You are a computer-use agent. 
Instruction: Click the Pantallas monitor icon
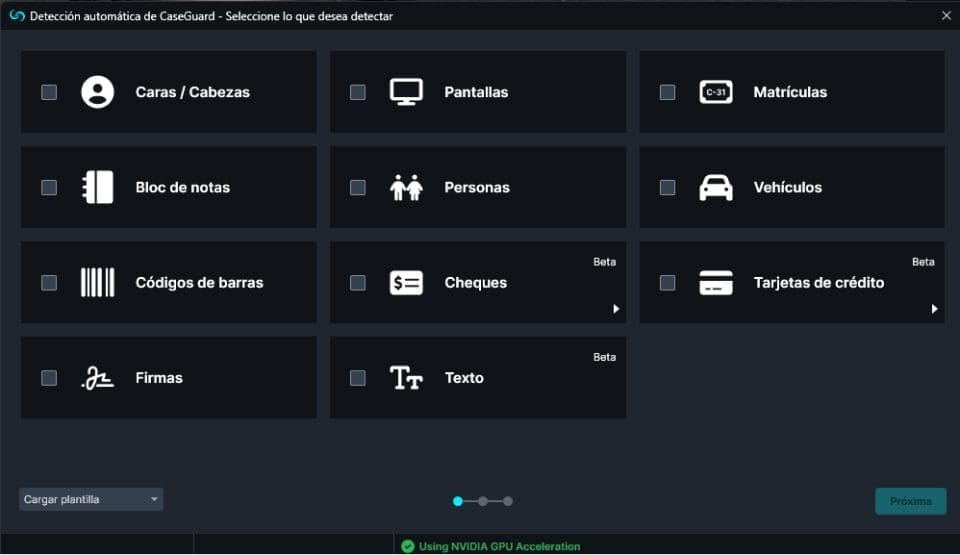[x=406, y=92]
